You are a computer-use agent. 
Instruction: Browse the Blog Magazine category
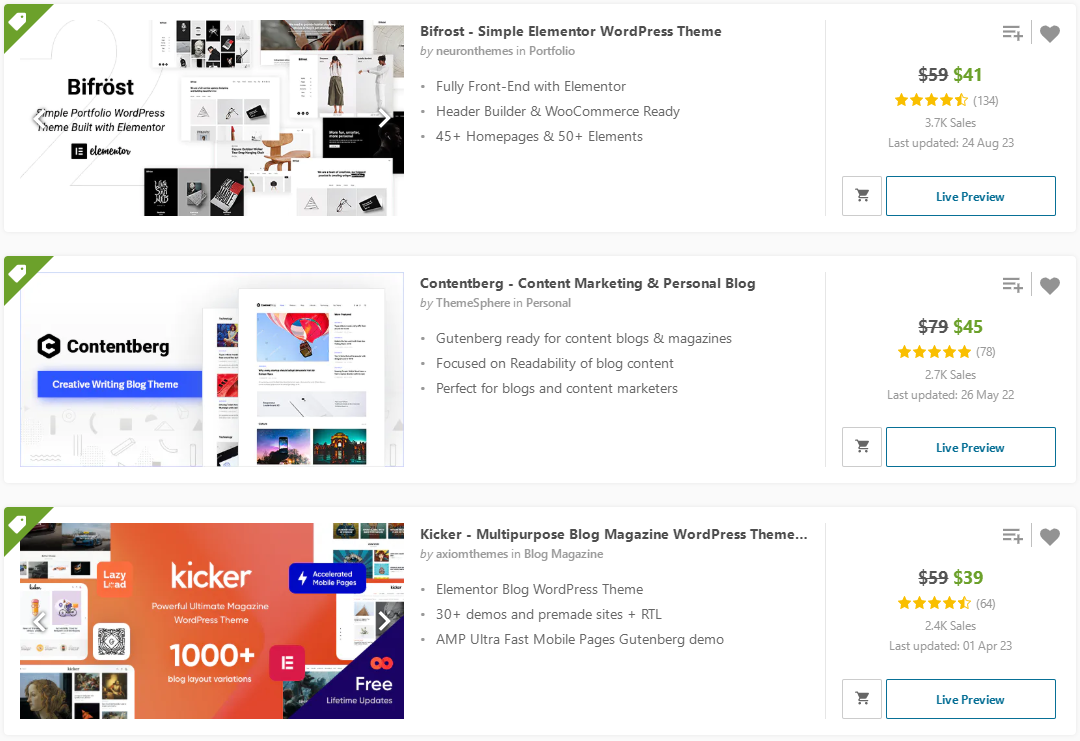(563, 554)
